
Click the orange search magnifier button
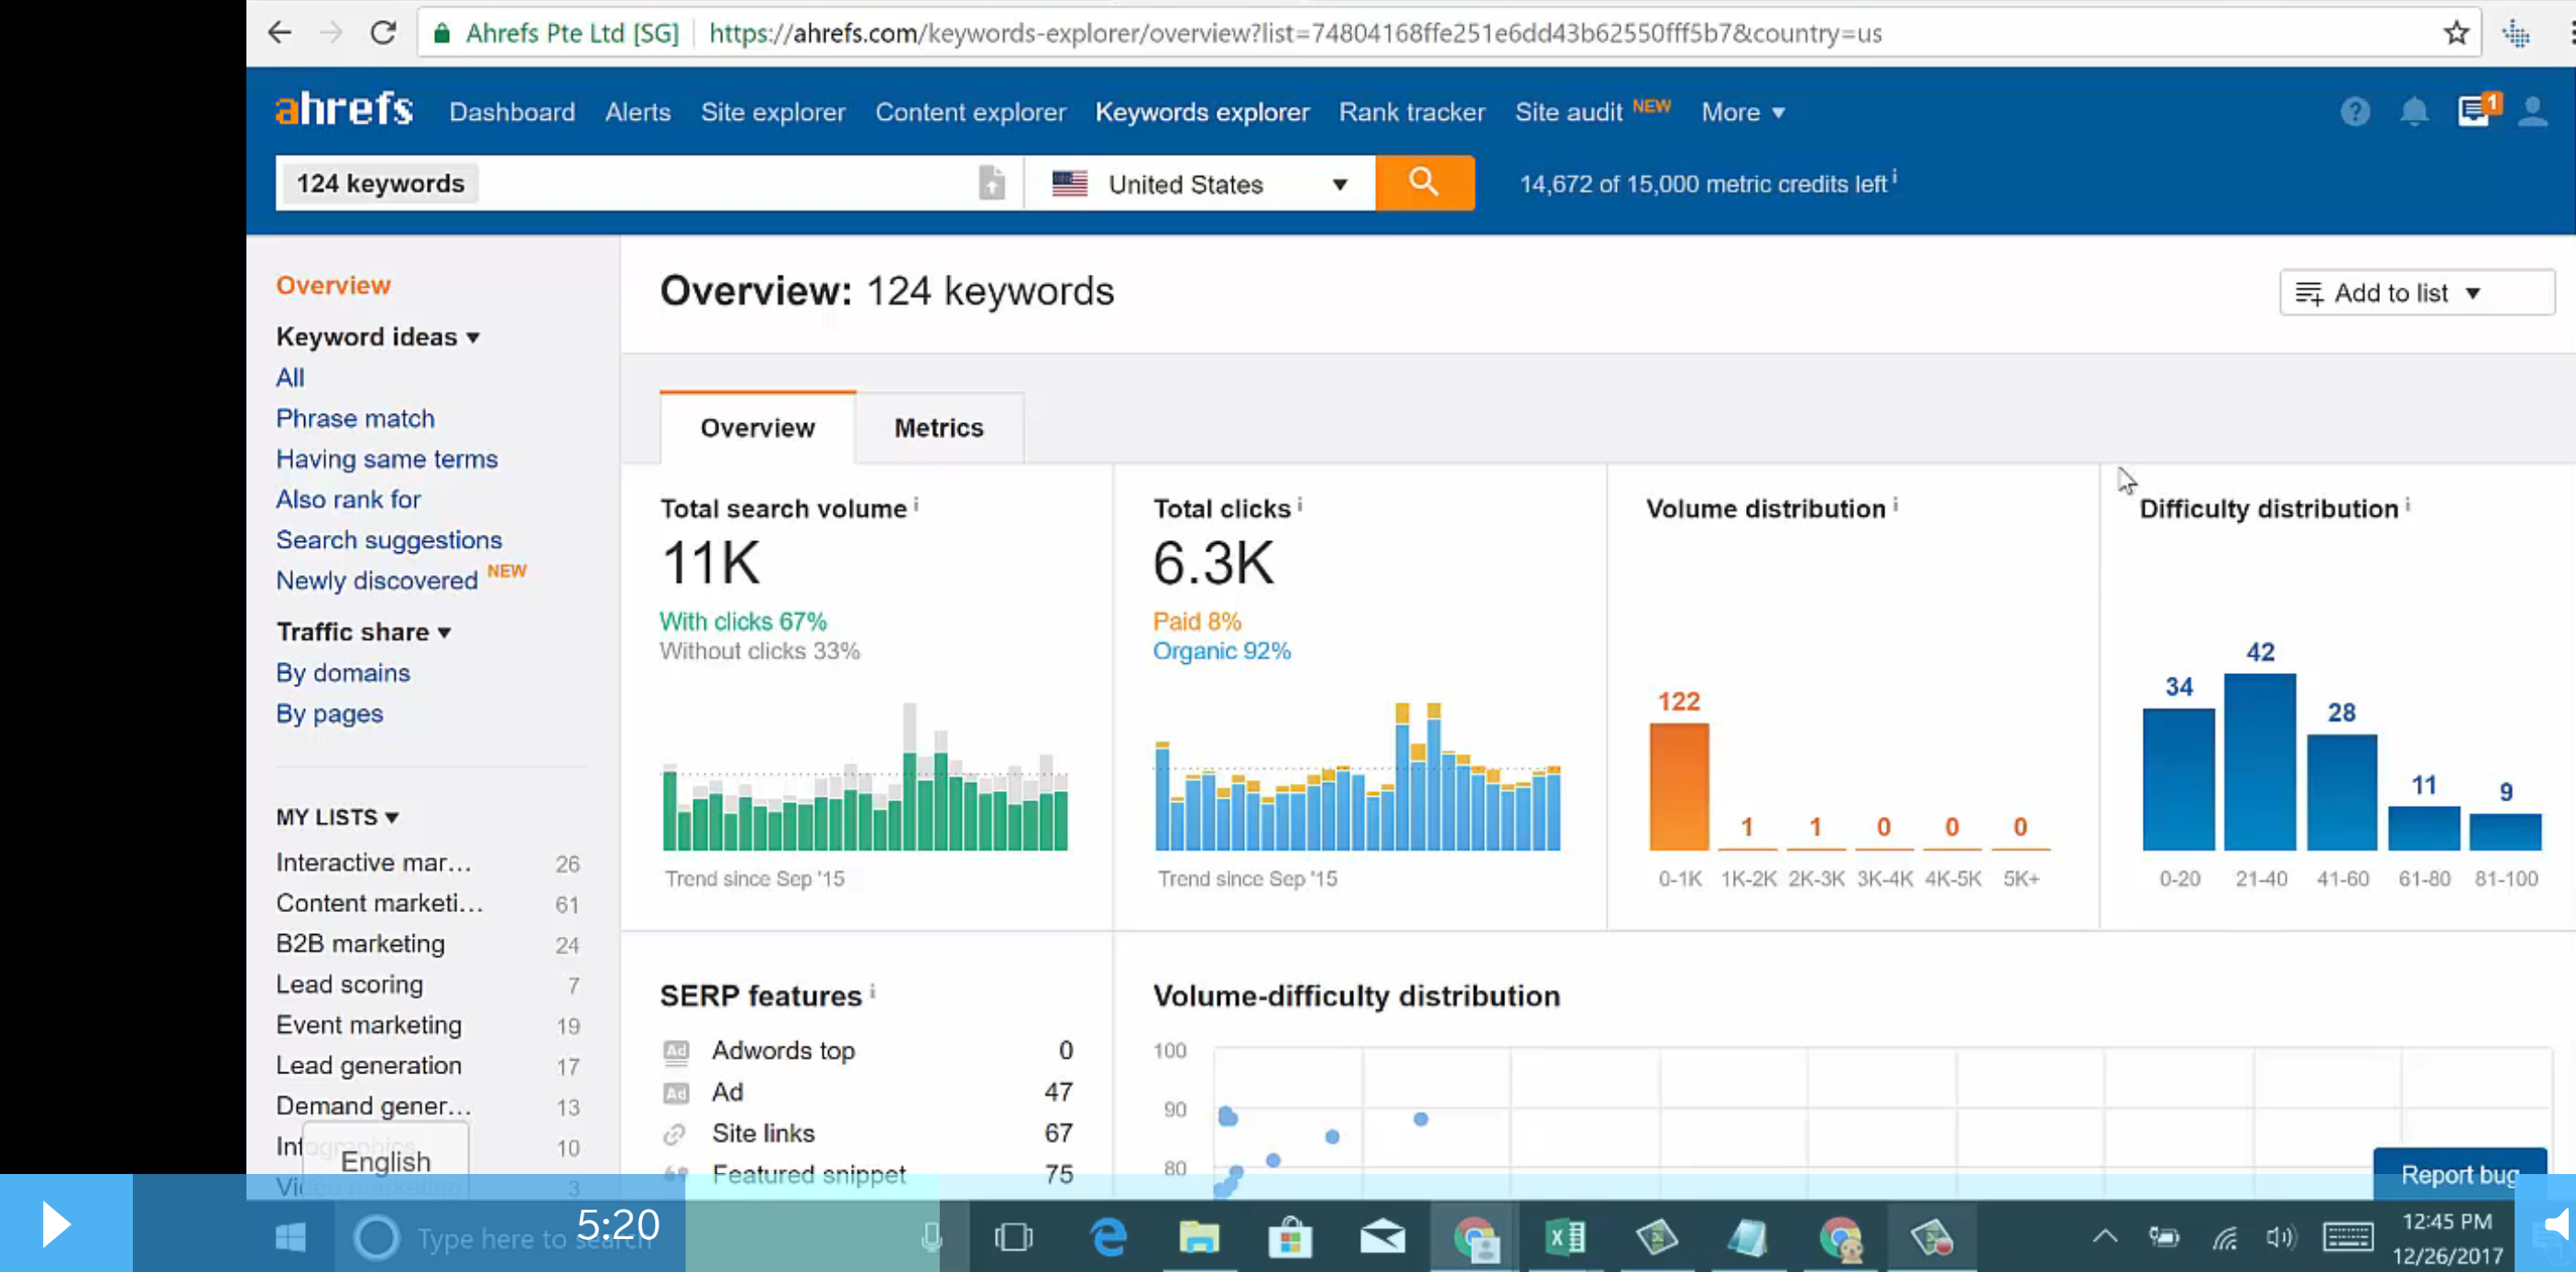(1423, 183)
